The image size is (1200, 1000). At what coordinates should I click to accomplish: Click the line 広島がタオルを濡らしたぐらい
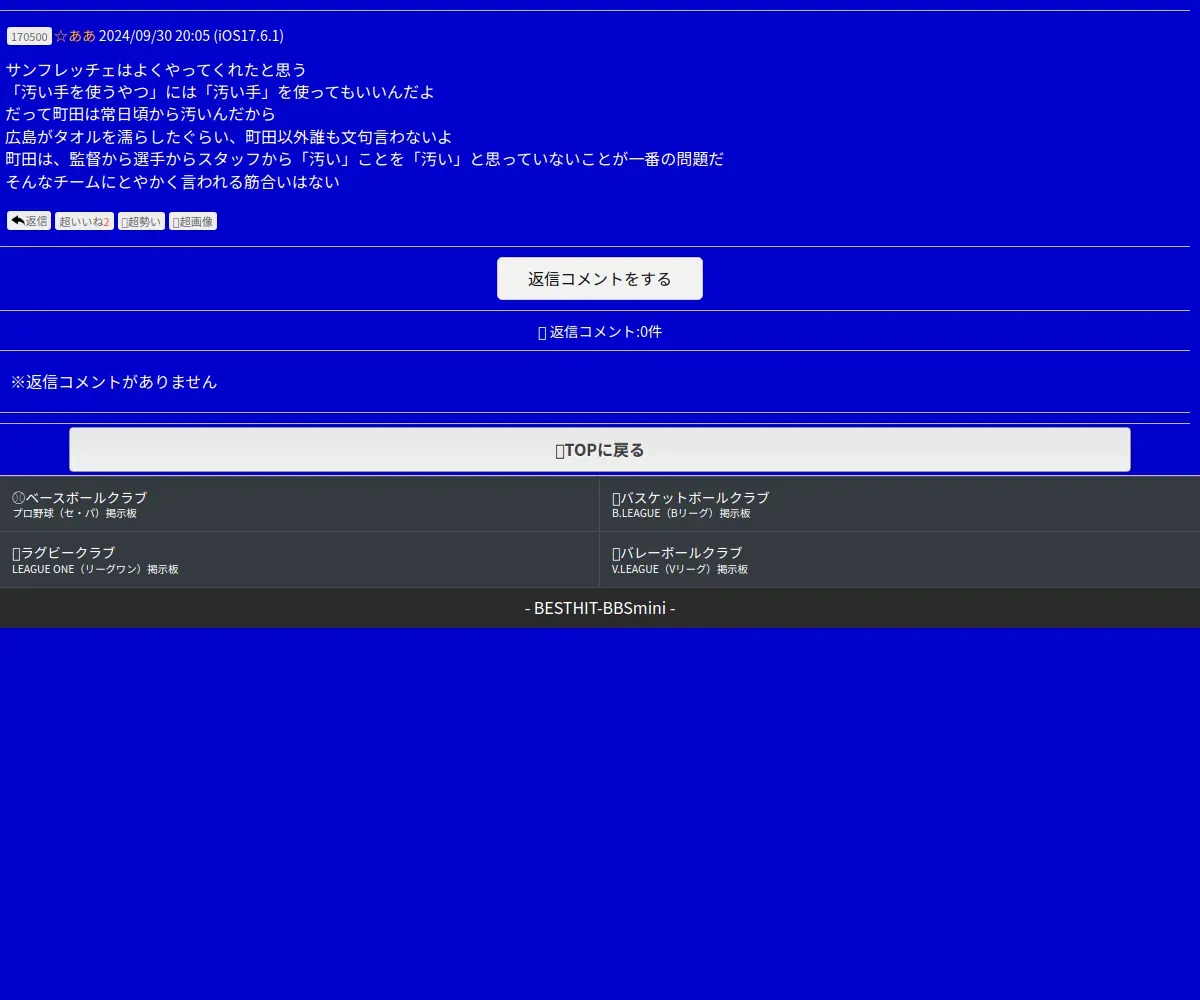pyautogui.click(x=229, y=137)
